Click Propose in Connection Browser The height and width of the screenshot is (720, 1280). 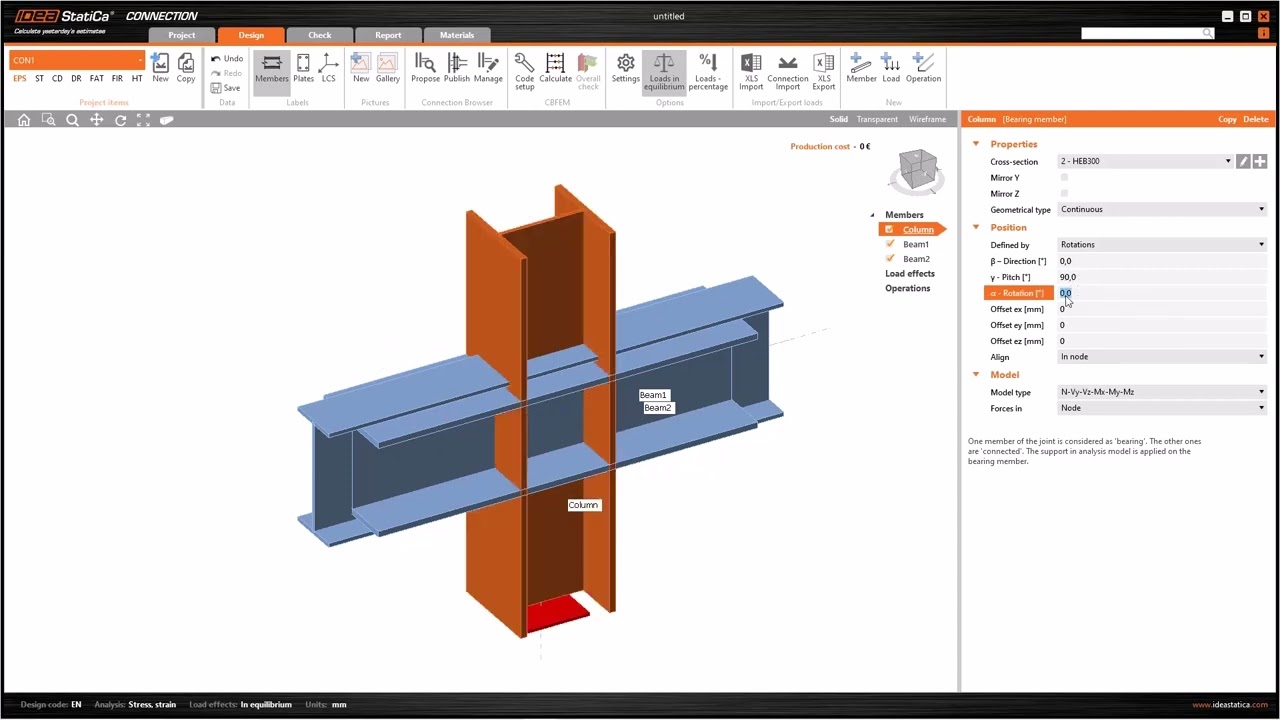click(x=425, y=68)
